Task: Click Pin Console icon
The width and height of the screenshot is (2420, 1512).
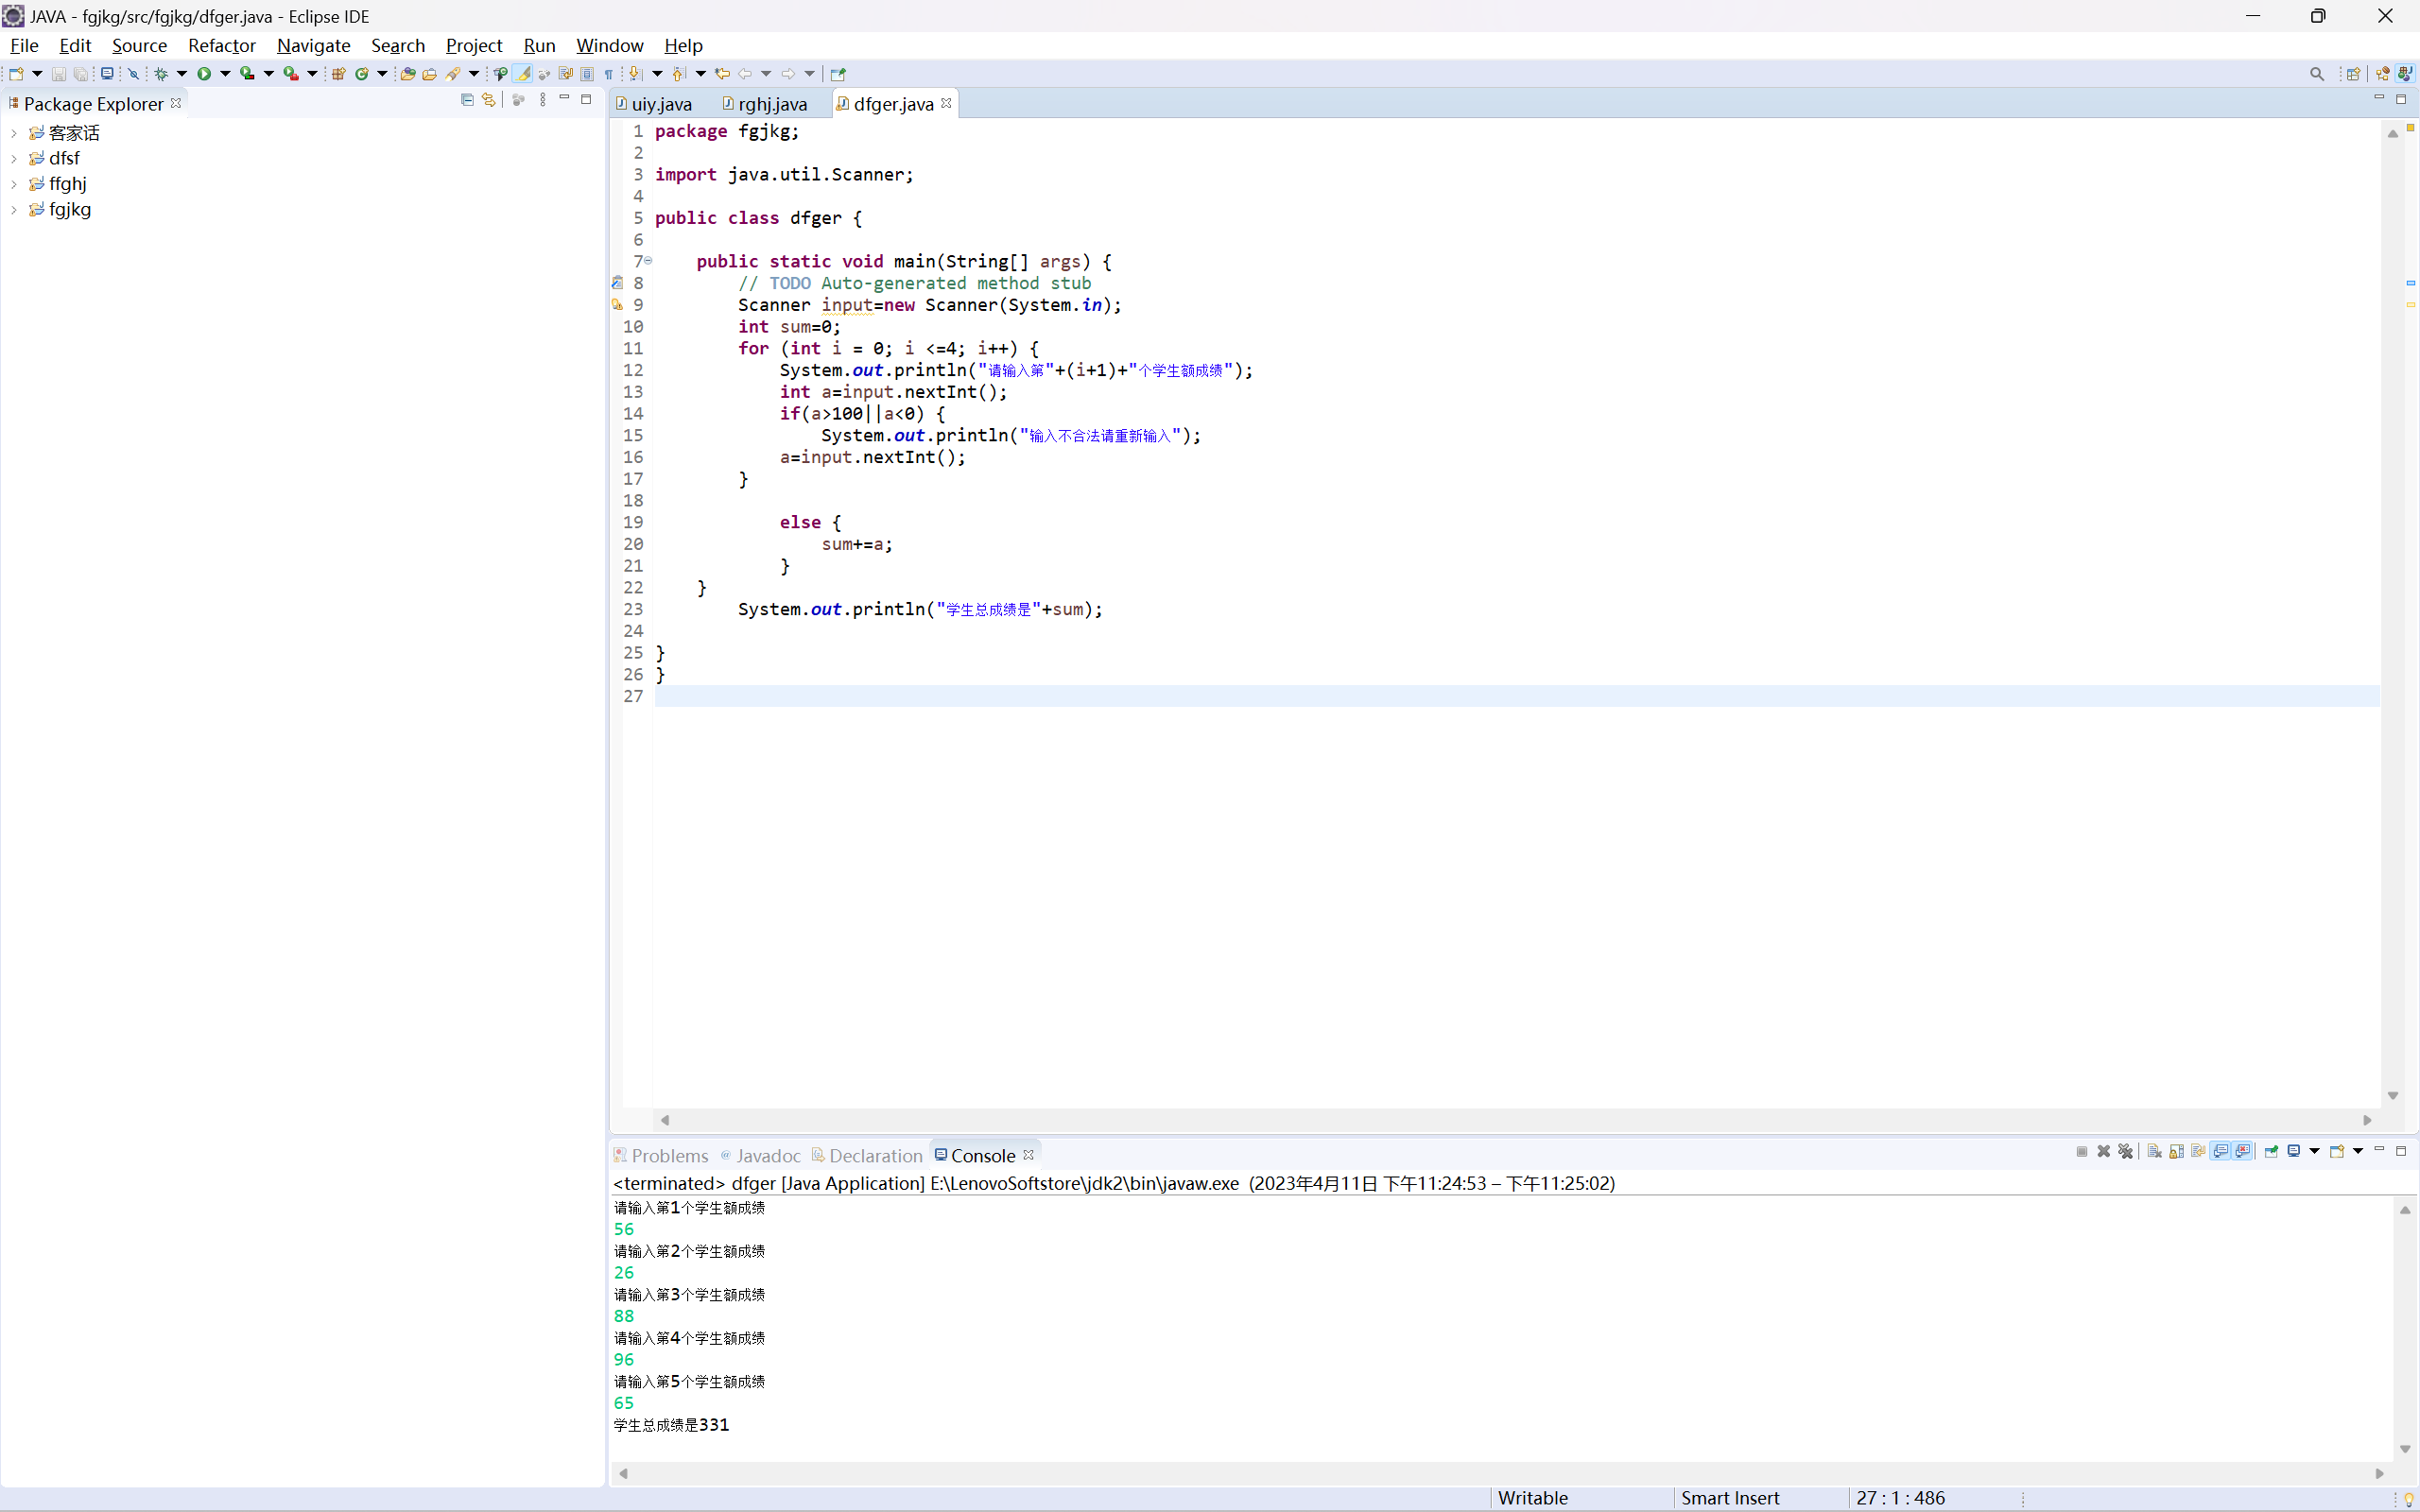Action: 2271,1152
